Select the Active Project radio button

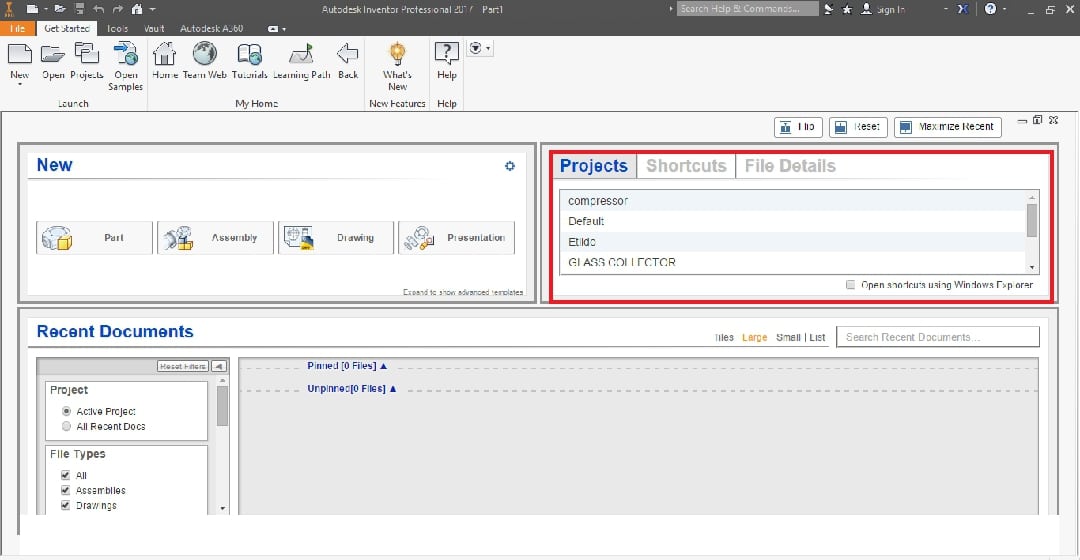coord(67,411)
